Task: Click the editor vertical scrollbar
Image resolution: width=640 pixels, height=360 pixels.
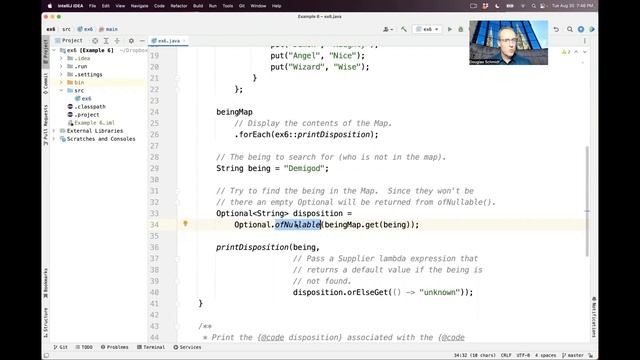Action: coord(587,201)
